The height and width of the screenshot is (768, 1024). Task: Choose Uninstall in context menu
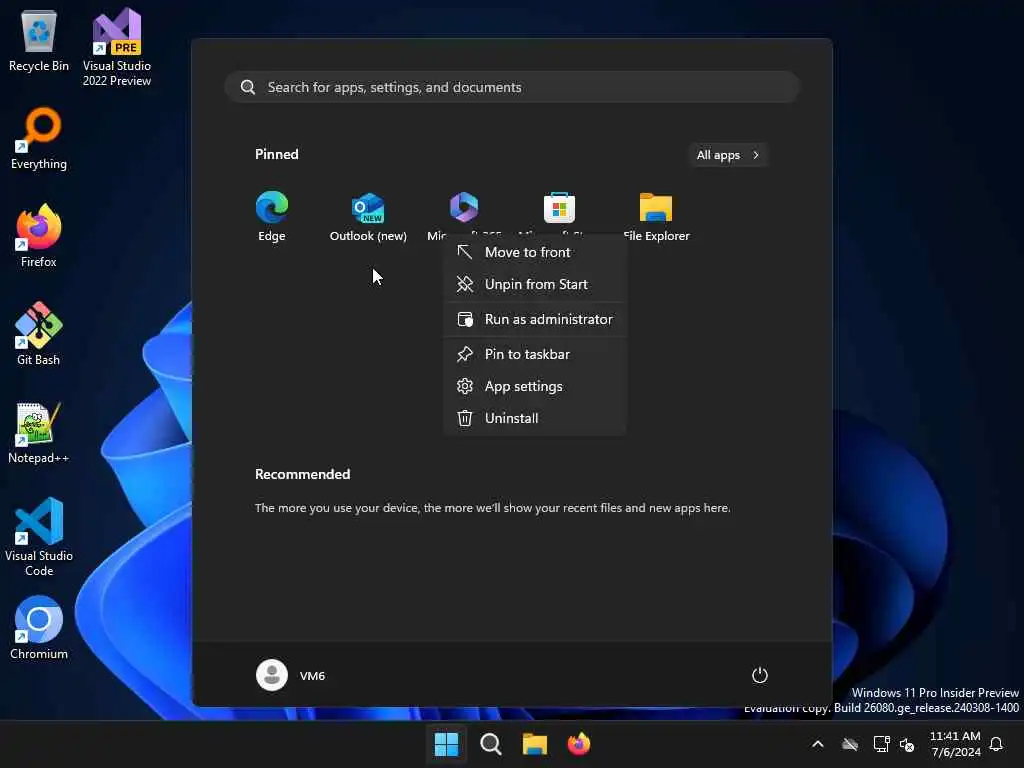[534, 418]
